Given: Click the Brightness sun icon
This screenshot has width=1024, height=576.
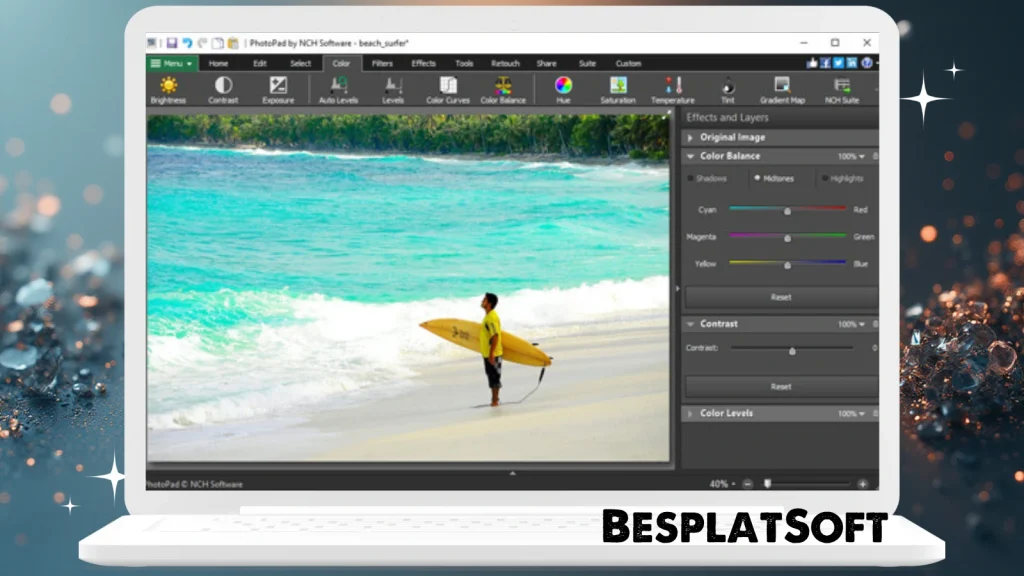Looking at the screenshot, I should [168, 86].
